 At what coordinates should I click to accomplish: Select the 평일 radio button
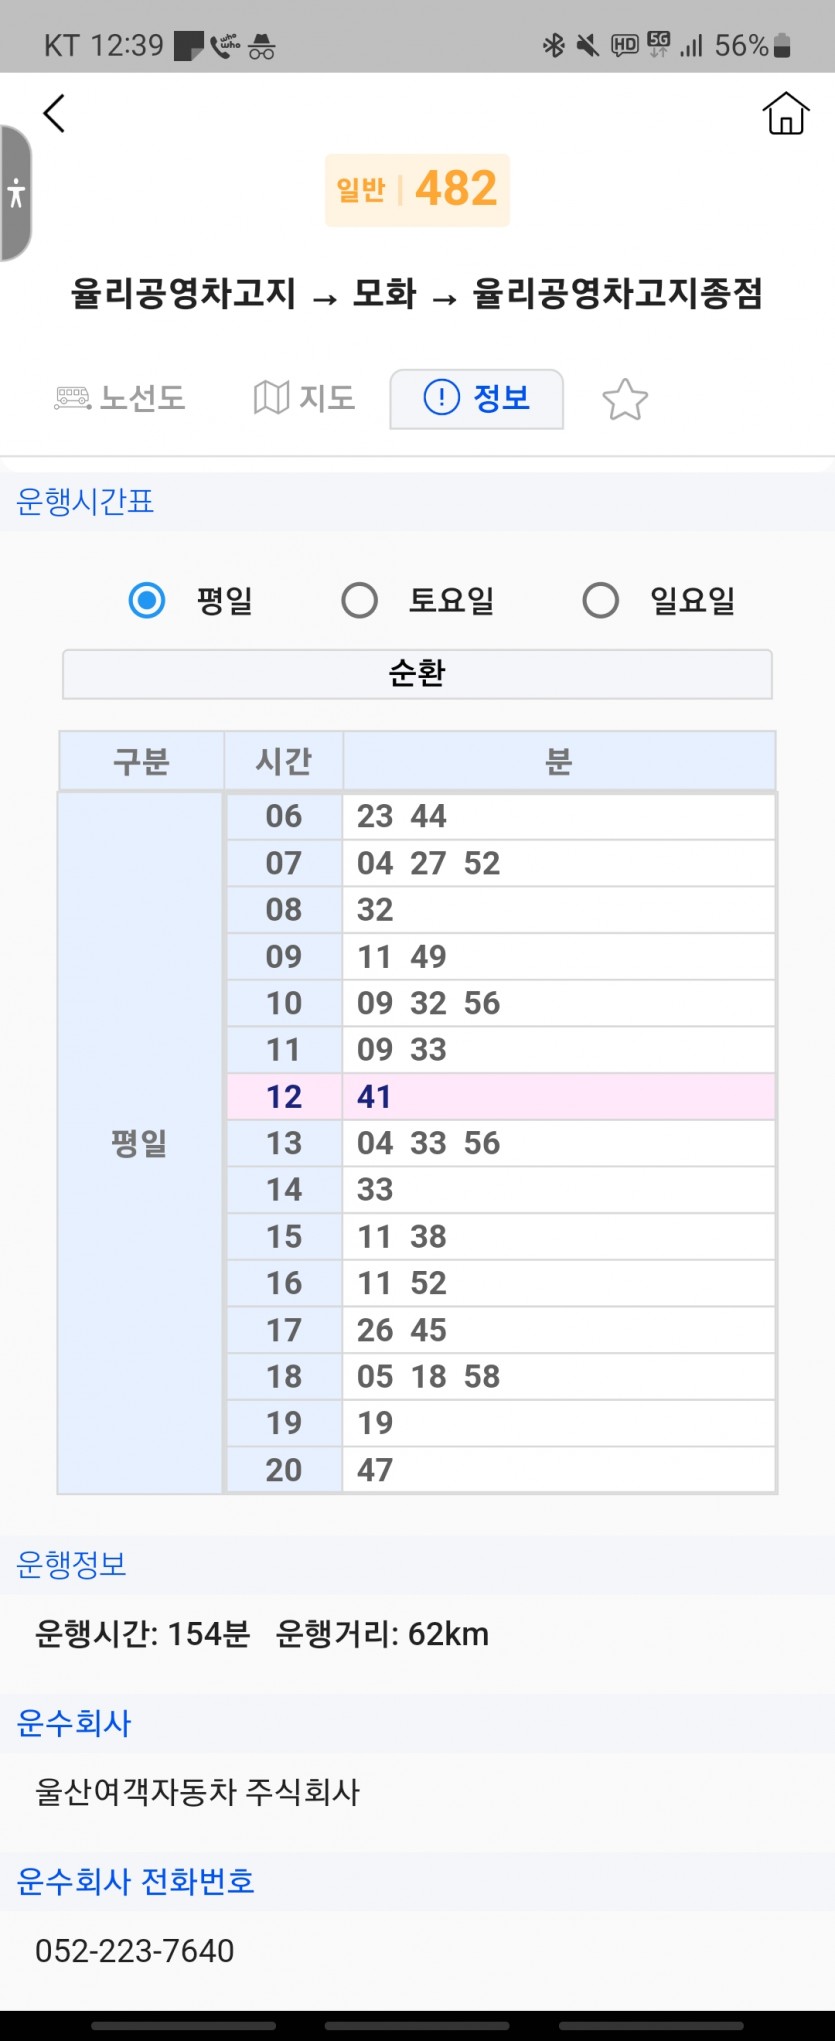coord(147,601)
